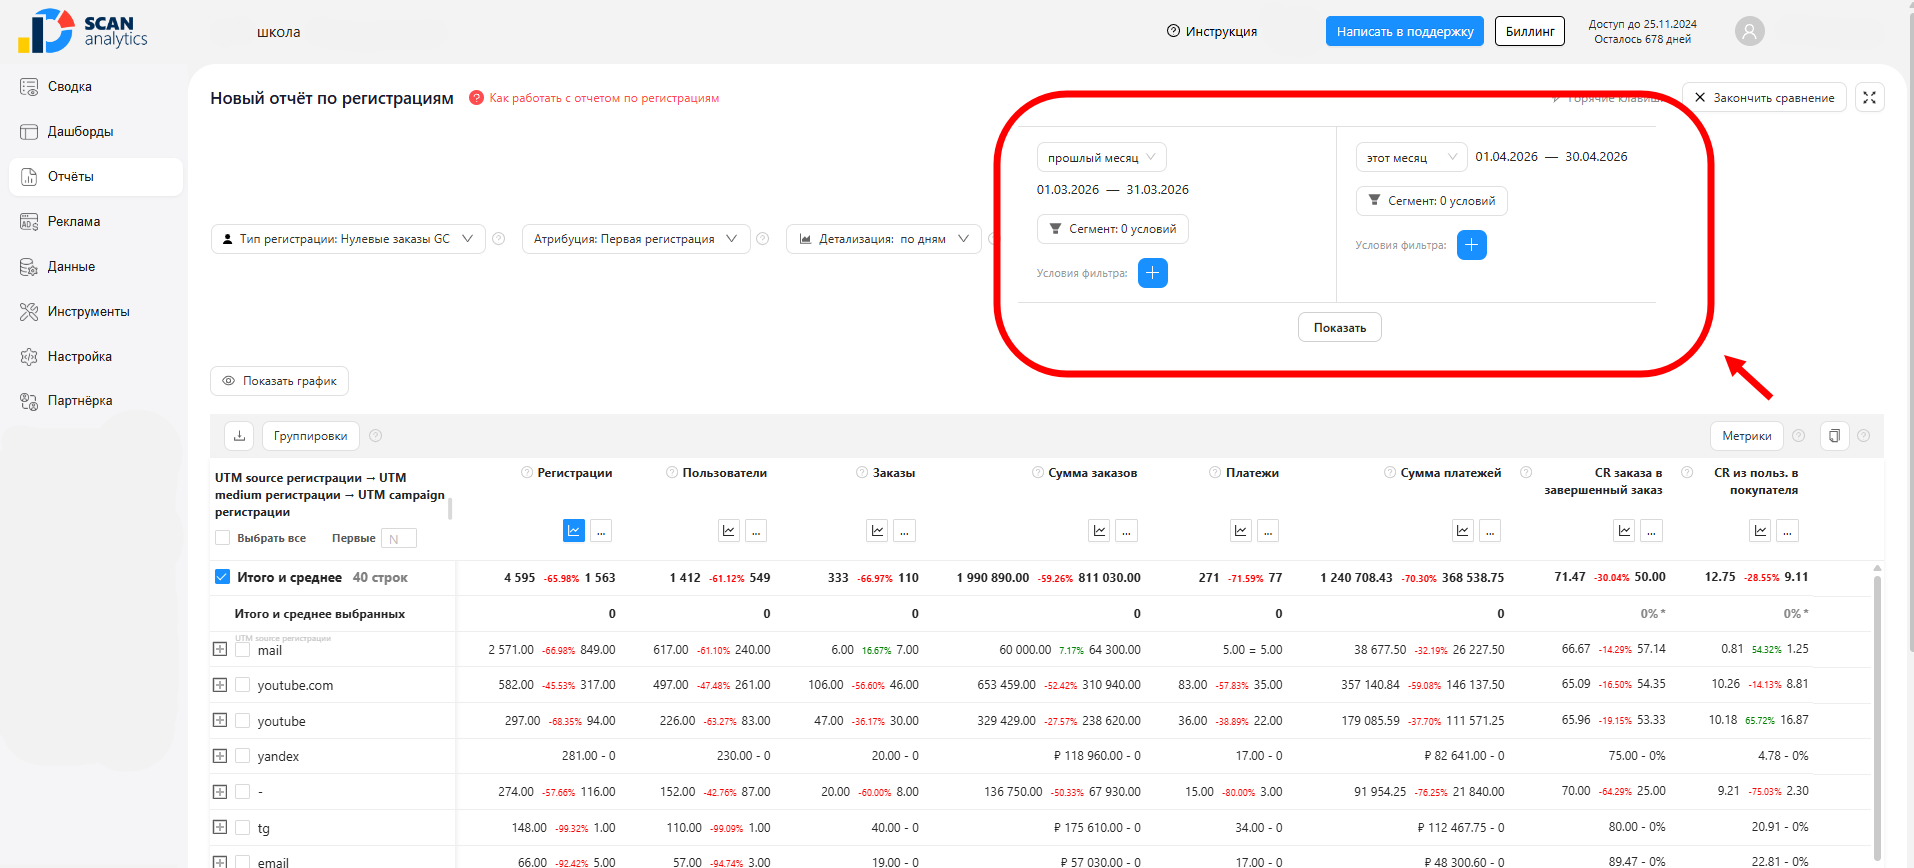Check the tg row checkbox

(242, 827)
